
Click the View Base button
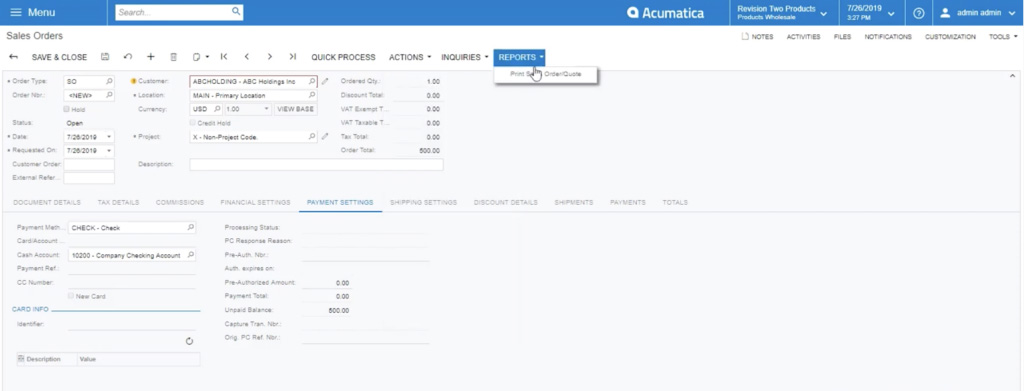296,109
